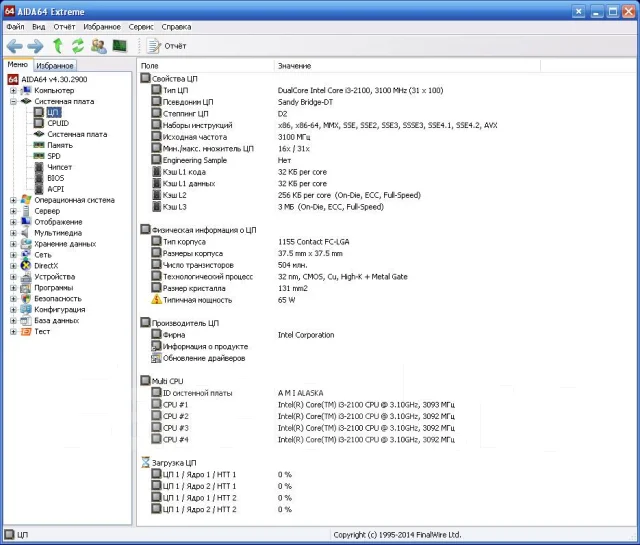This screenshot has width=640, height=545.
Task: Click the Значение column header
Action: click(407, 66)
